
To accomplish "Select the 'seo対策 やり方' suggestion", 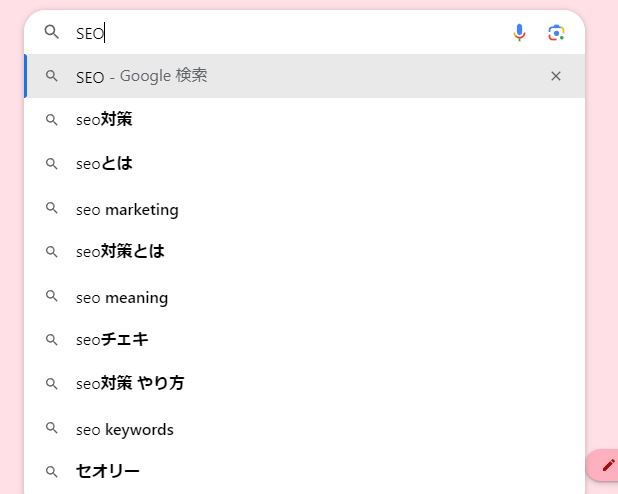I will click(304, 384).
